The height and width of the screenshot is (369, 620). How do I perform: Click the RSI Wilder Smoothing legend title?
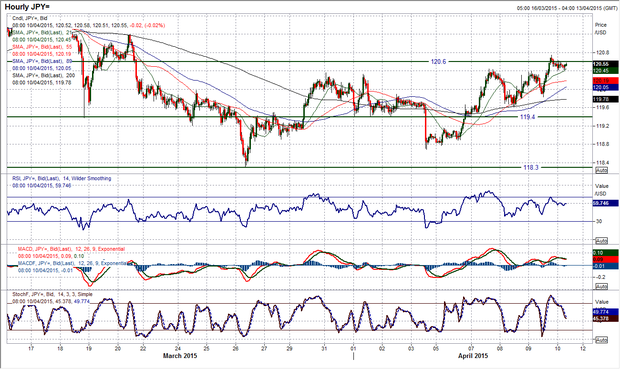click(61, 178)
